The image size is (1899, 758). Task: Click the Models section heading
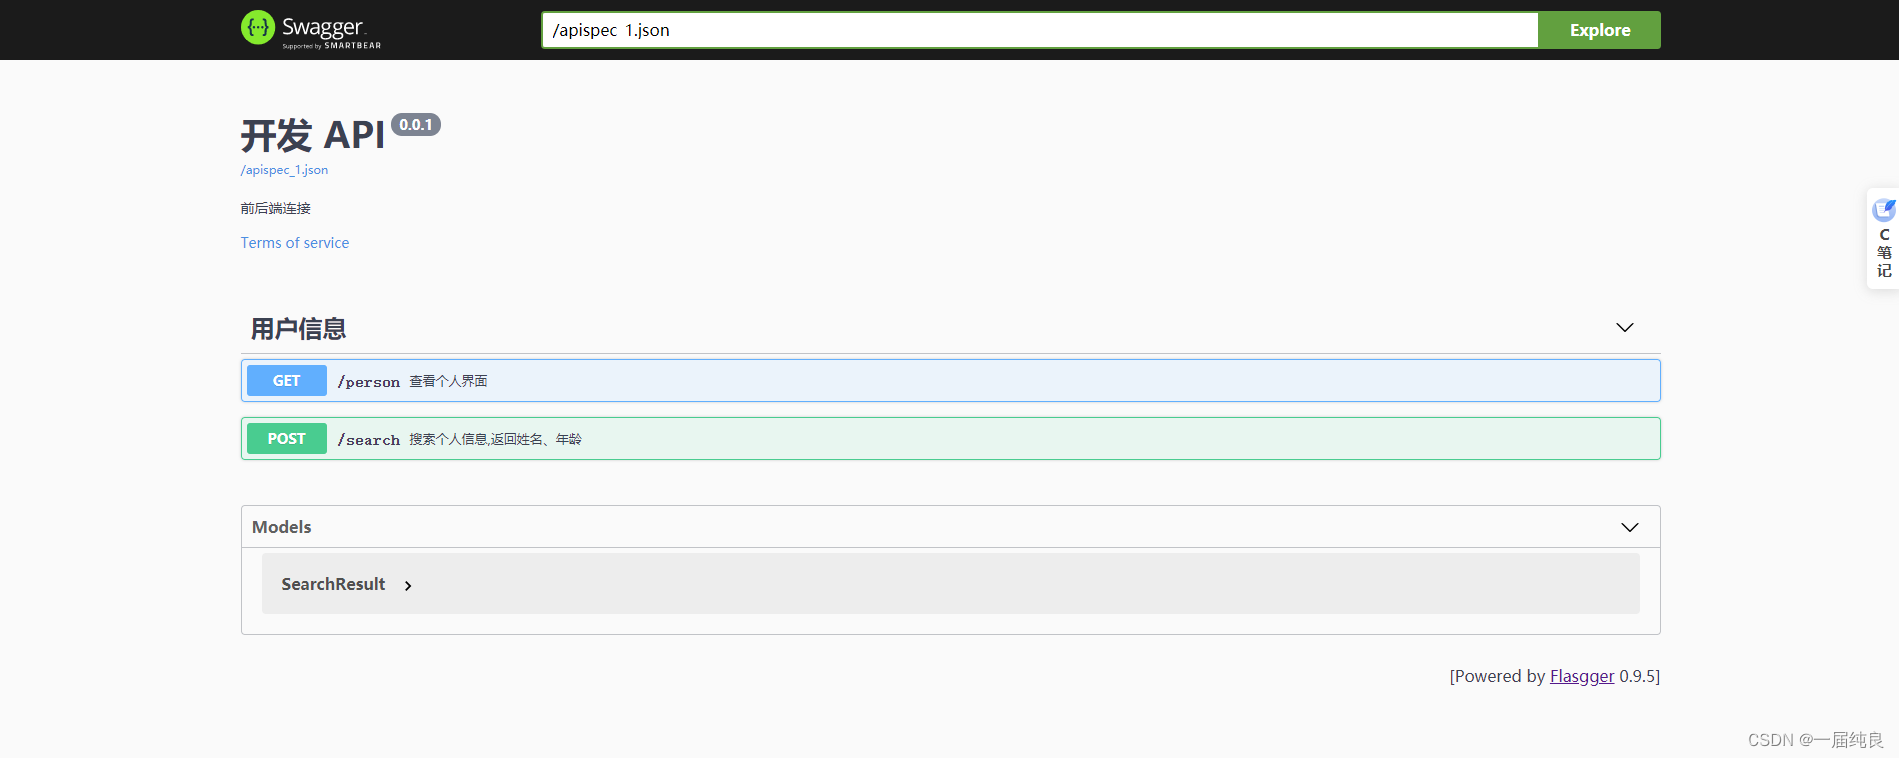[282, 527]
